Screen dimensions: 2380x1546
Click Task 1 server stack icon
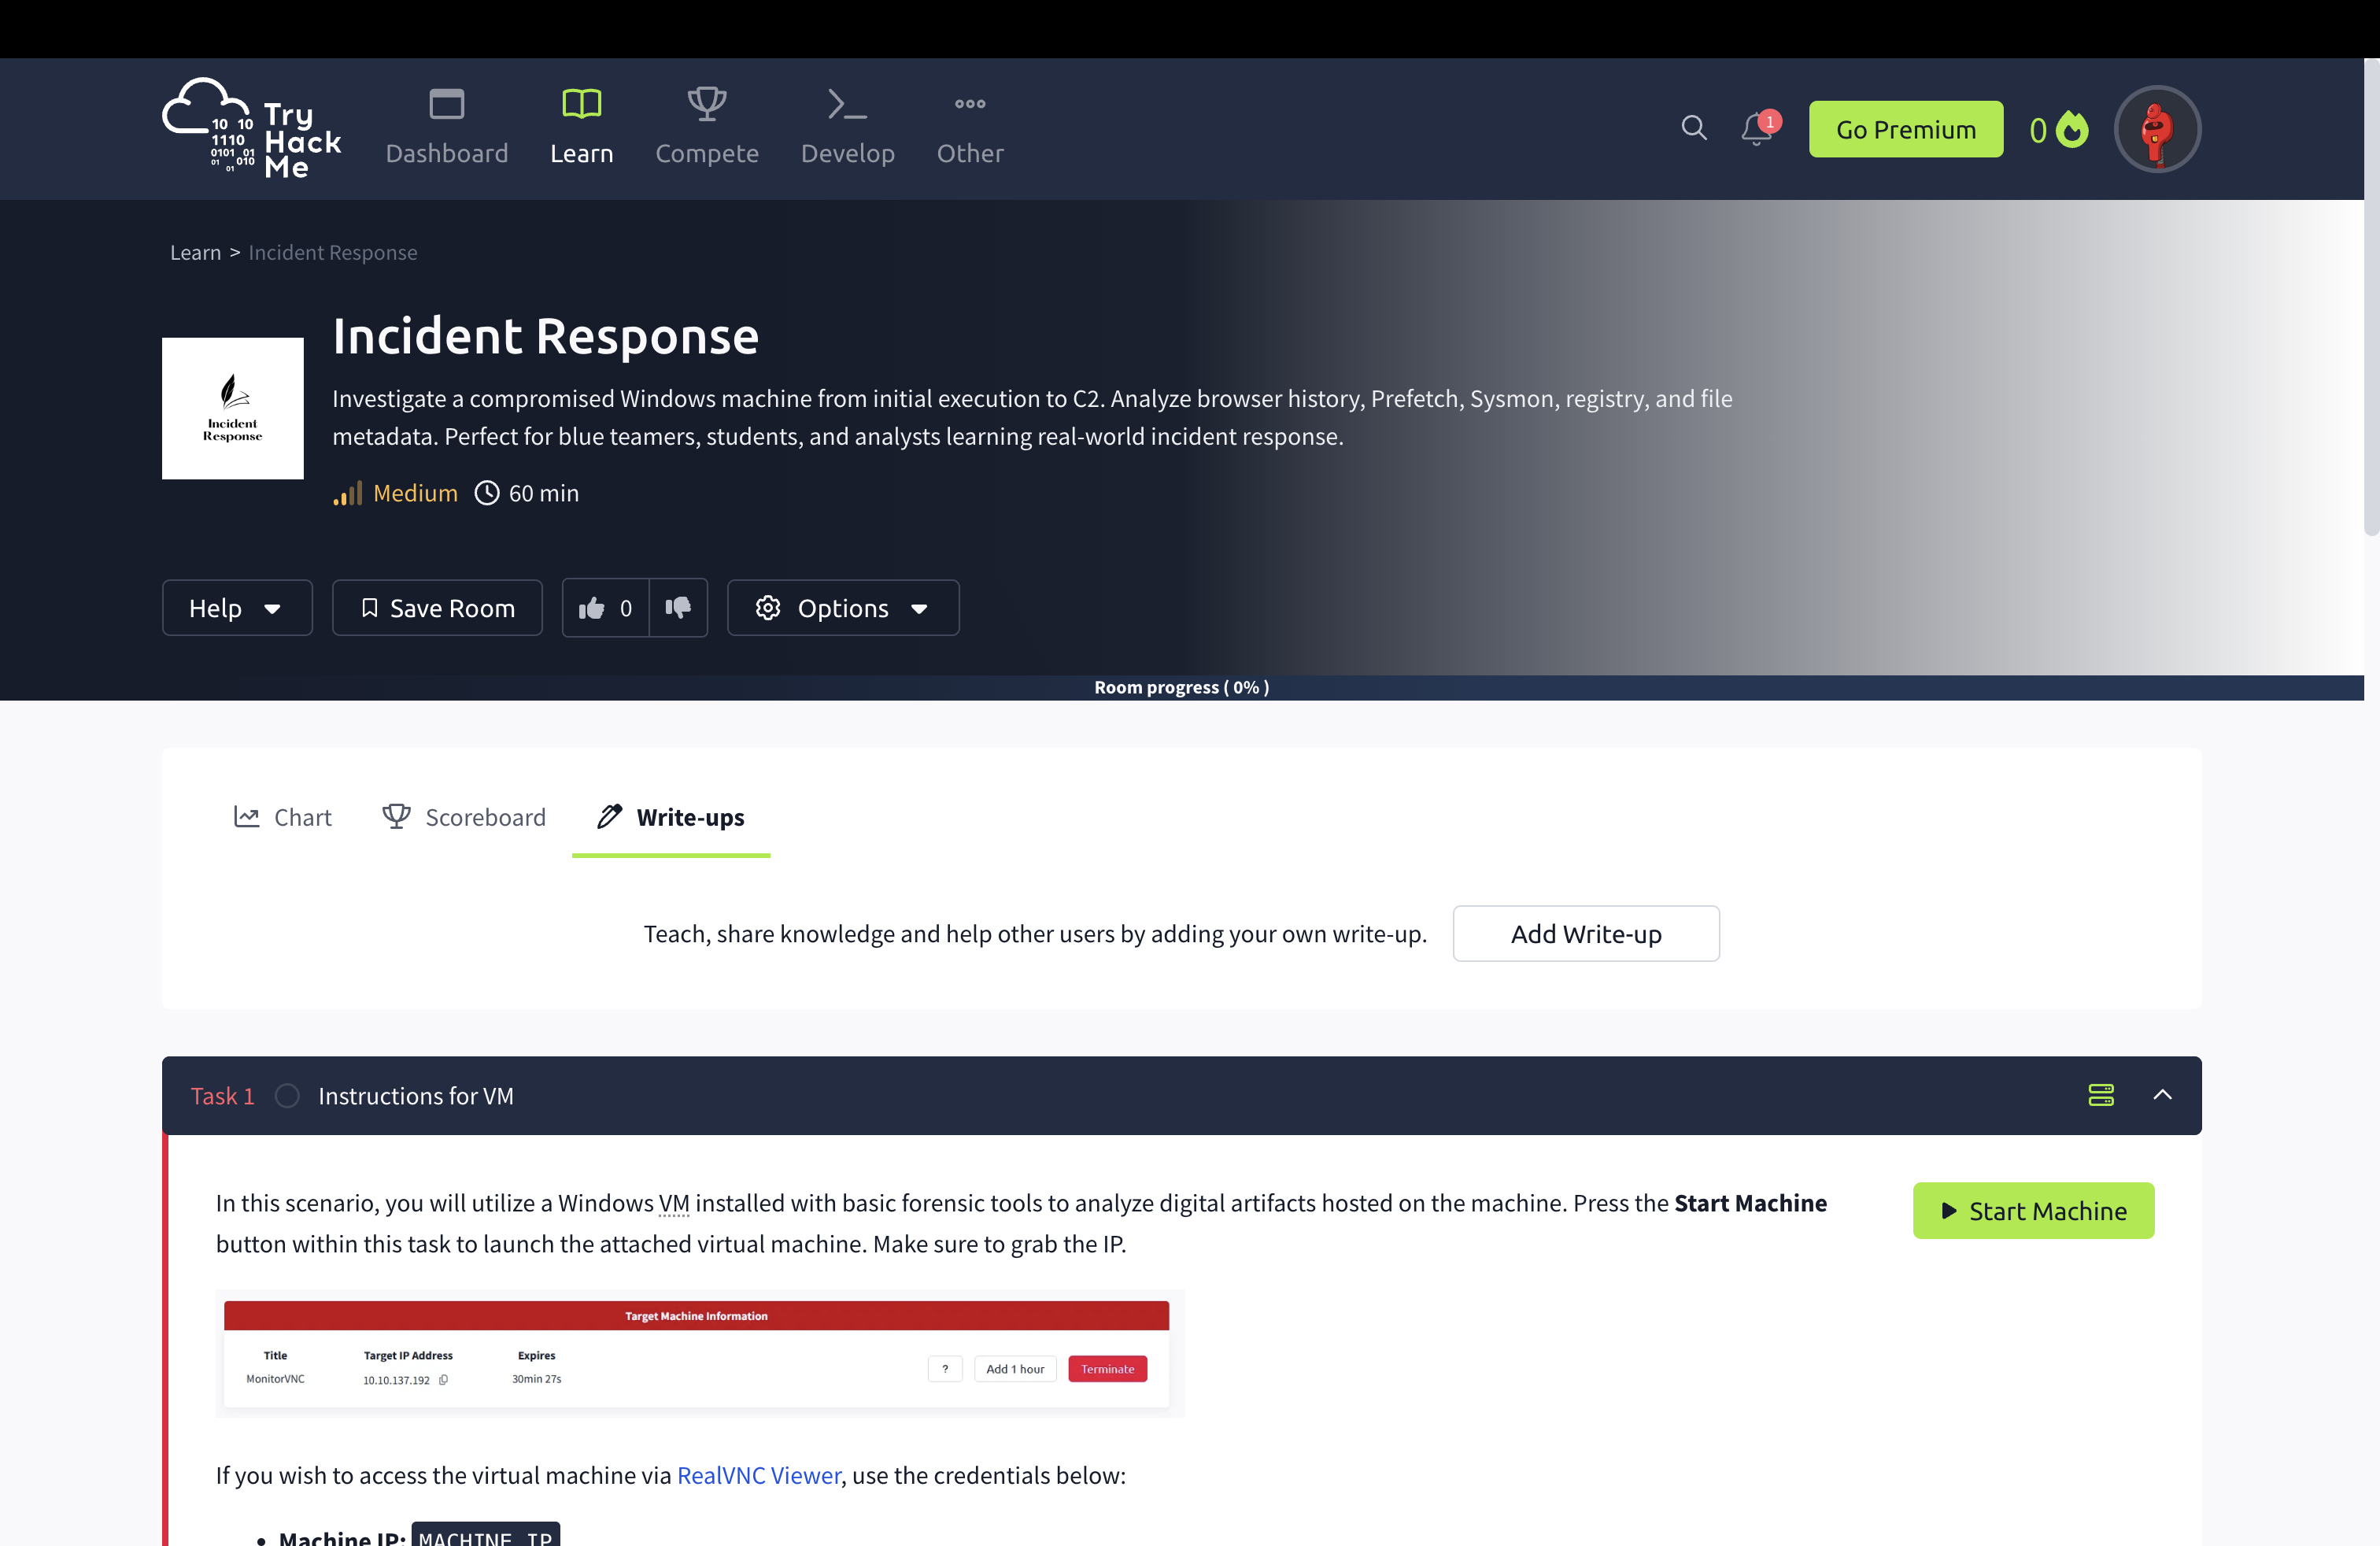(x=2100, y=1095)
